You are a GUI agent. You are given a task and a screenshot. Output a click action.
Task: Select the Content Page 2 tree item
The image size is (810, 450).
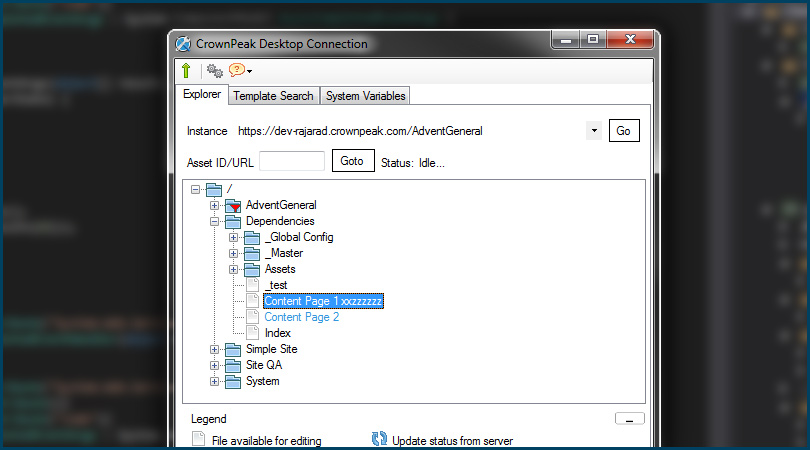click(x=302, y=317)
